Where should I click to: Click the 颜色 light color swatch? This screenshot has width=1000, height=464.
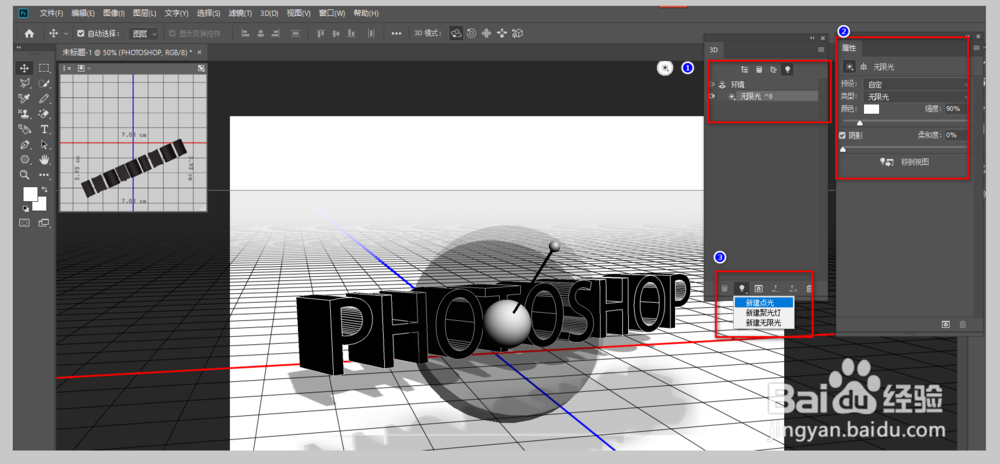coord(871,109)
